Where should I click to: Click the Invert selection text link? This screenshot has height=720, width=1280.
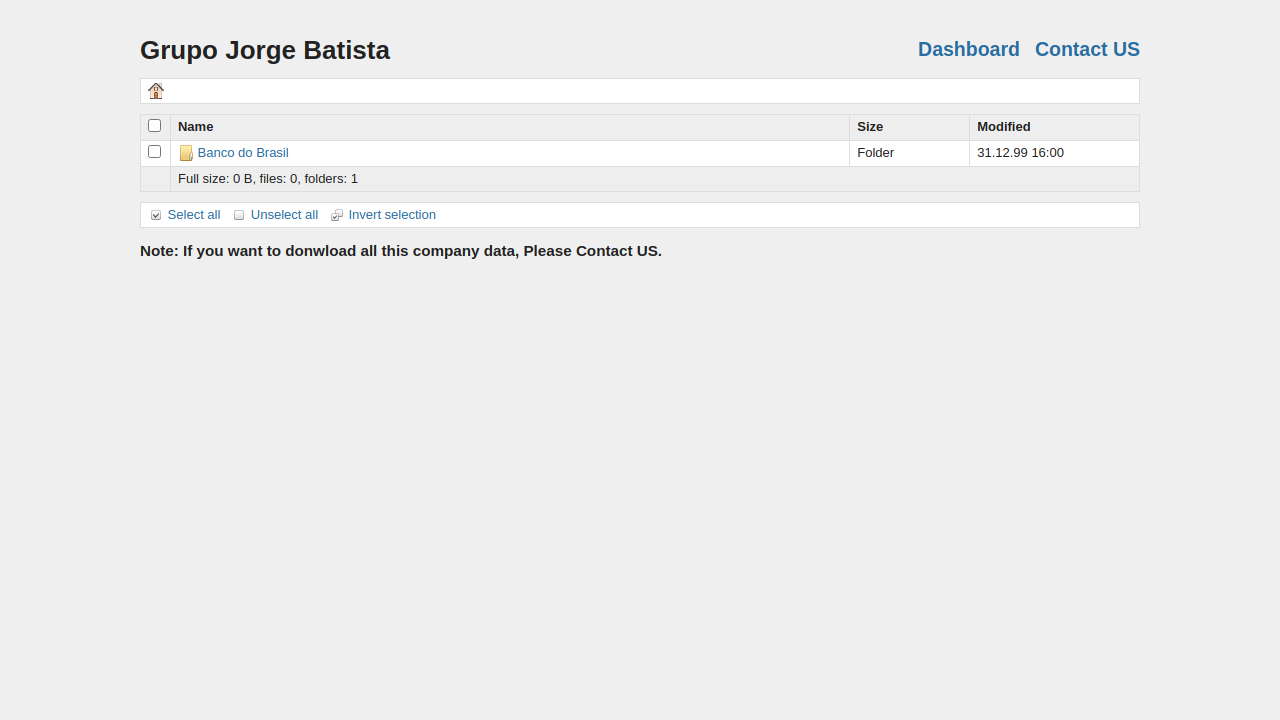point(392,215)
